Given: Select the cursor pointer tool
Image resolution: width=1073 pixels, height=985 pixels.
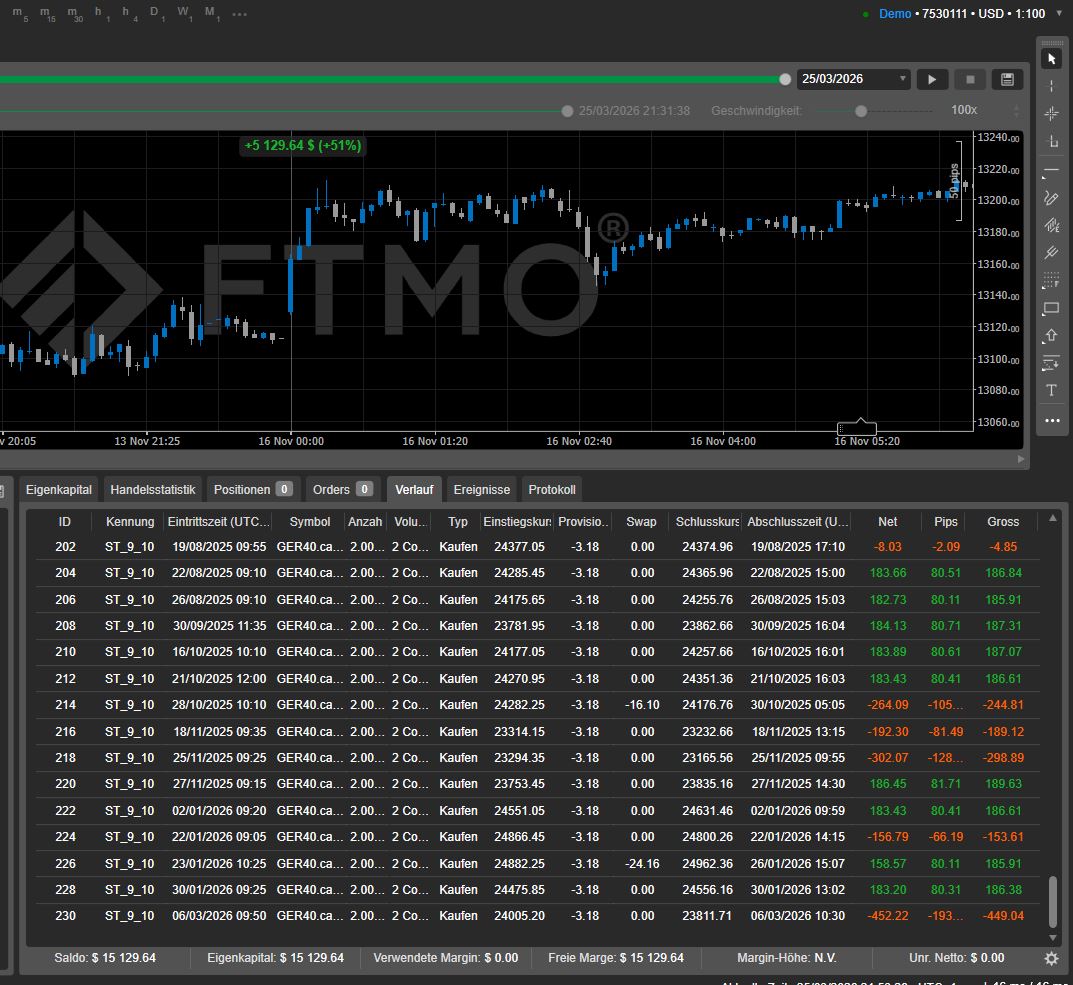Looking at the screenshot, I should [x=1051, y=59].
